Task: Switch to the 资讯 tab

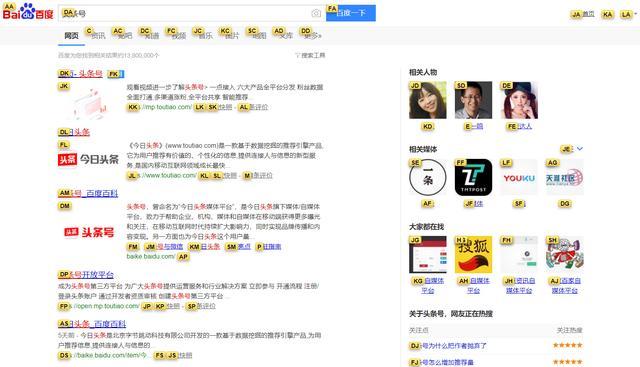Action: coord(97,36)
